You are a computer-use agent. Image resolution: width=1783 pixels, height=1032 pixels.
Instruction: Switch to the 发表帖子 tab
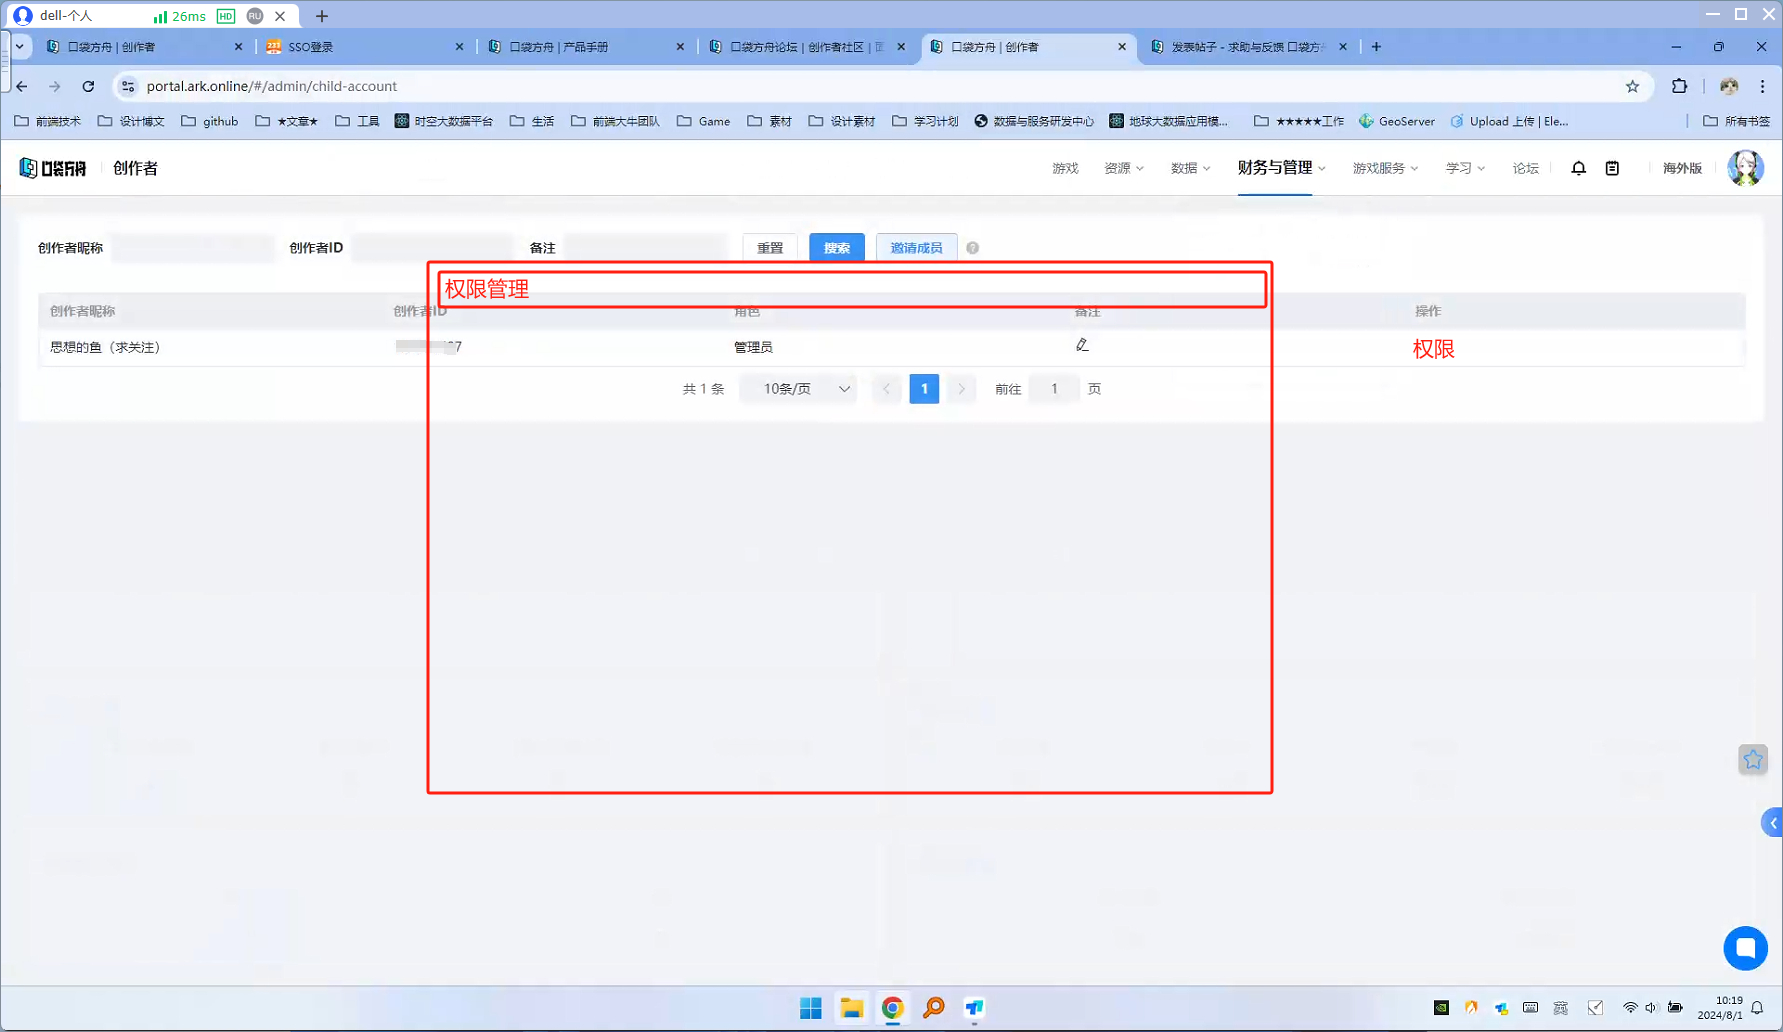pos(1248,47)
